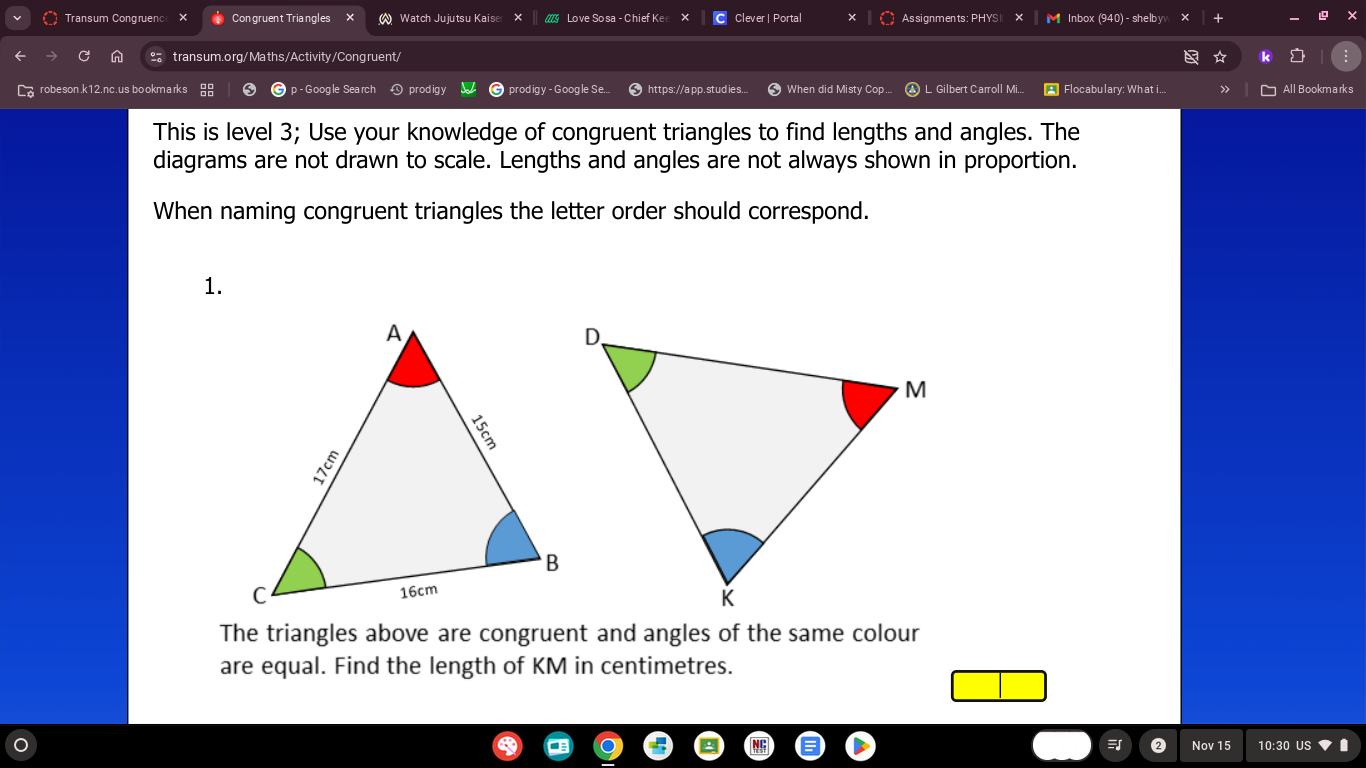This screenshot has width=1366, height=768.
Task: Open the purple K extension
Action: click(1265, 57)
